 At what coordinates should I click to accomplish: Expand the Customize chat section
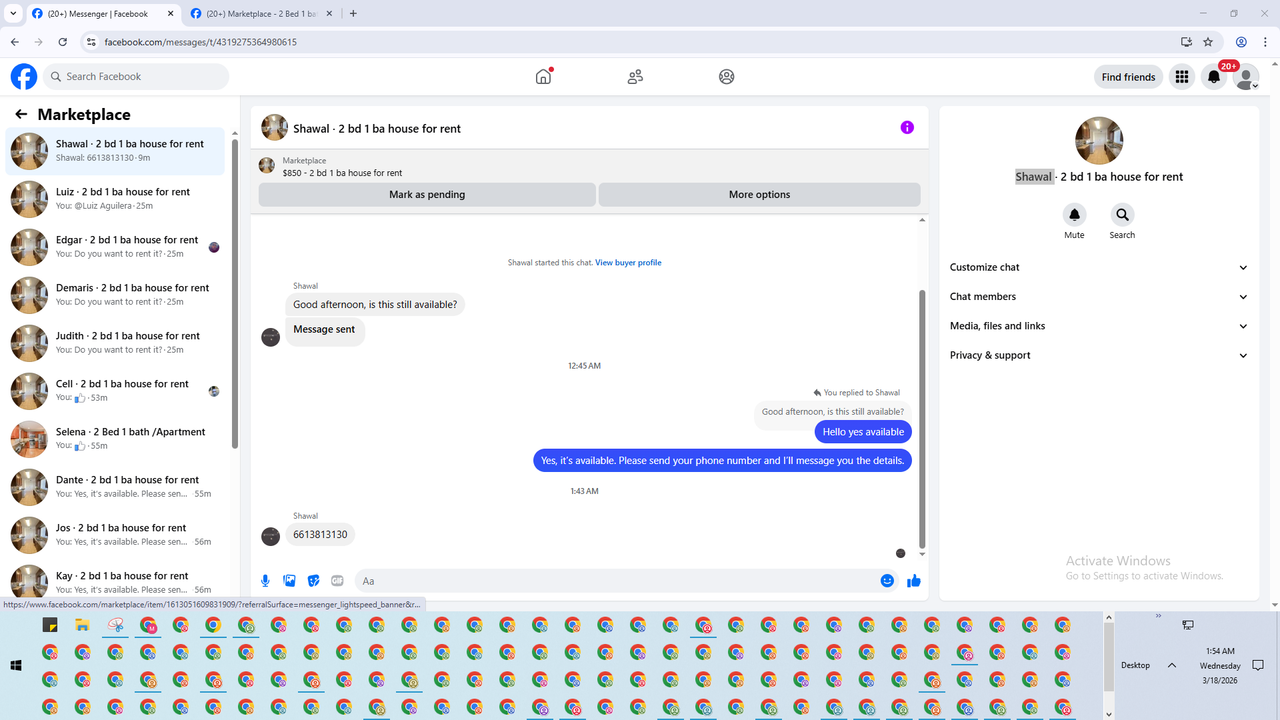click(1099, 267)
